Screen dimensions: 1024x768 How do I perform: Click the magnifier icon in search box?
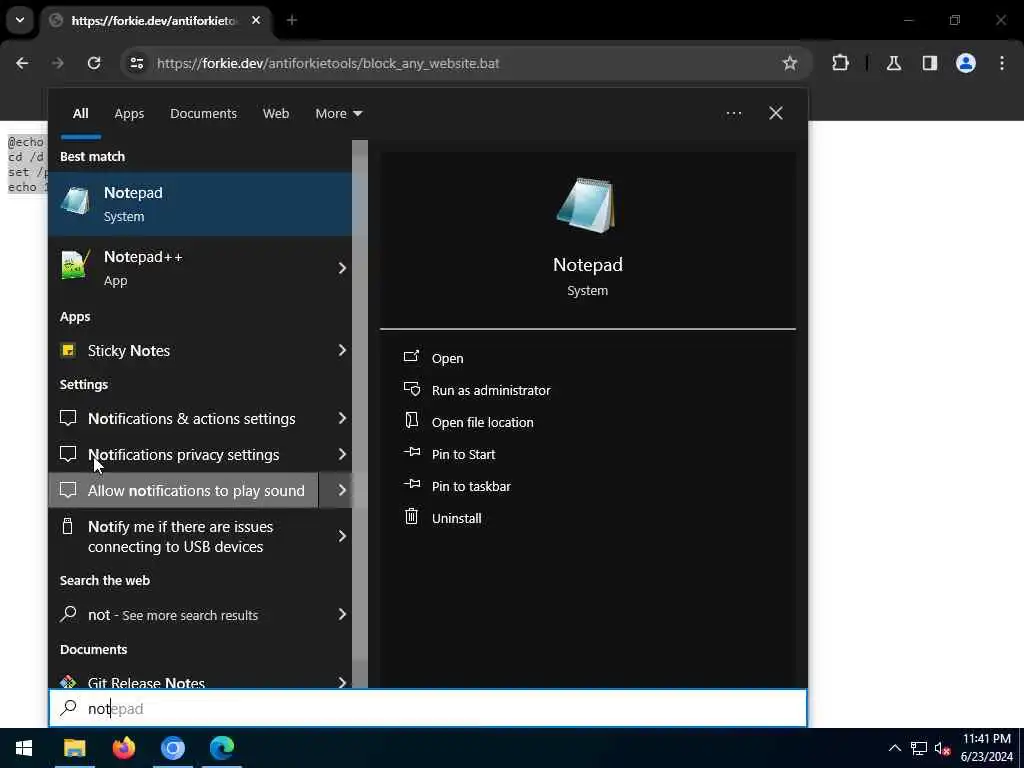(69, 708)
